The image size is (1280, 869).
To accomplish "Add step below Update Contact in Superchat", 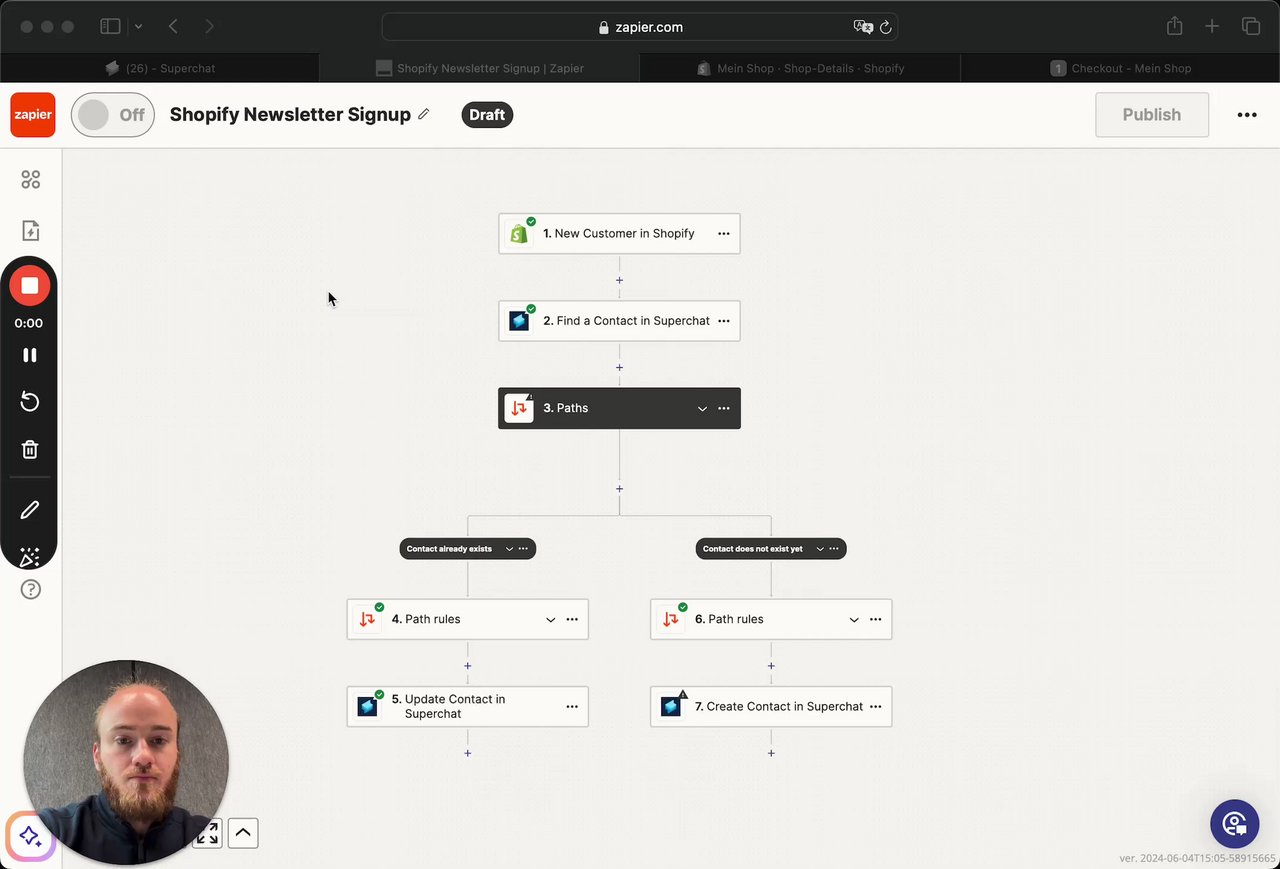I will click(468, 753).
